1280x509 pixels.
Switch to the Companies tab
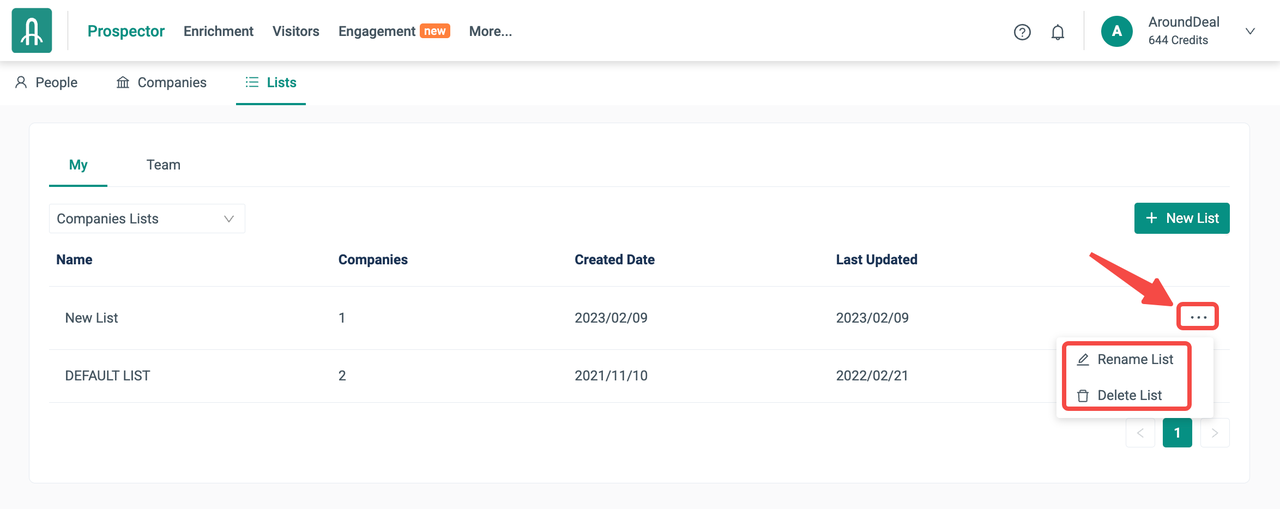click(x=161, y=83)
